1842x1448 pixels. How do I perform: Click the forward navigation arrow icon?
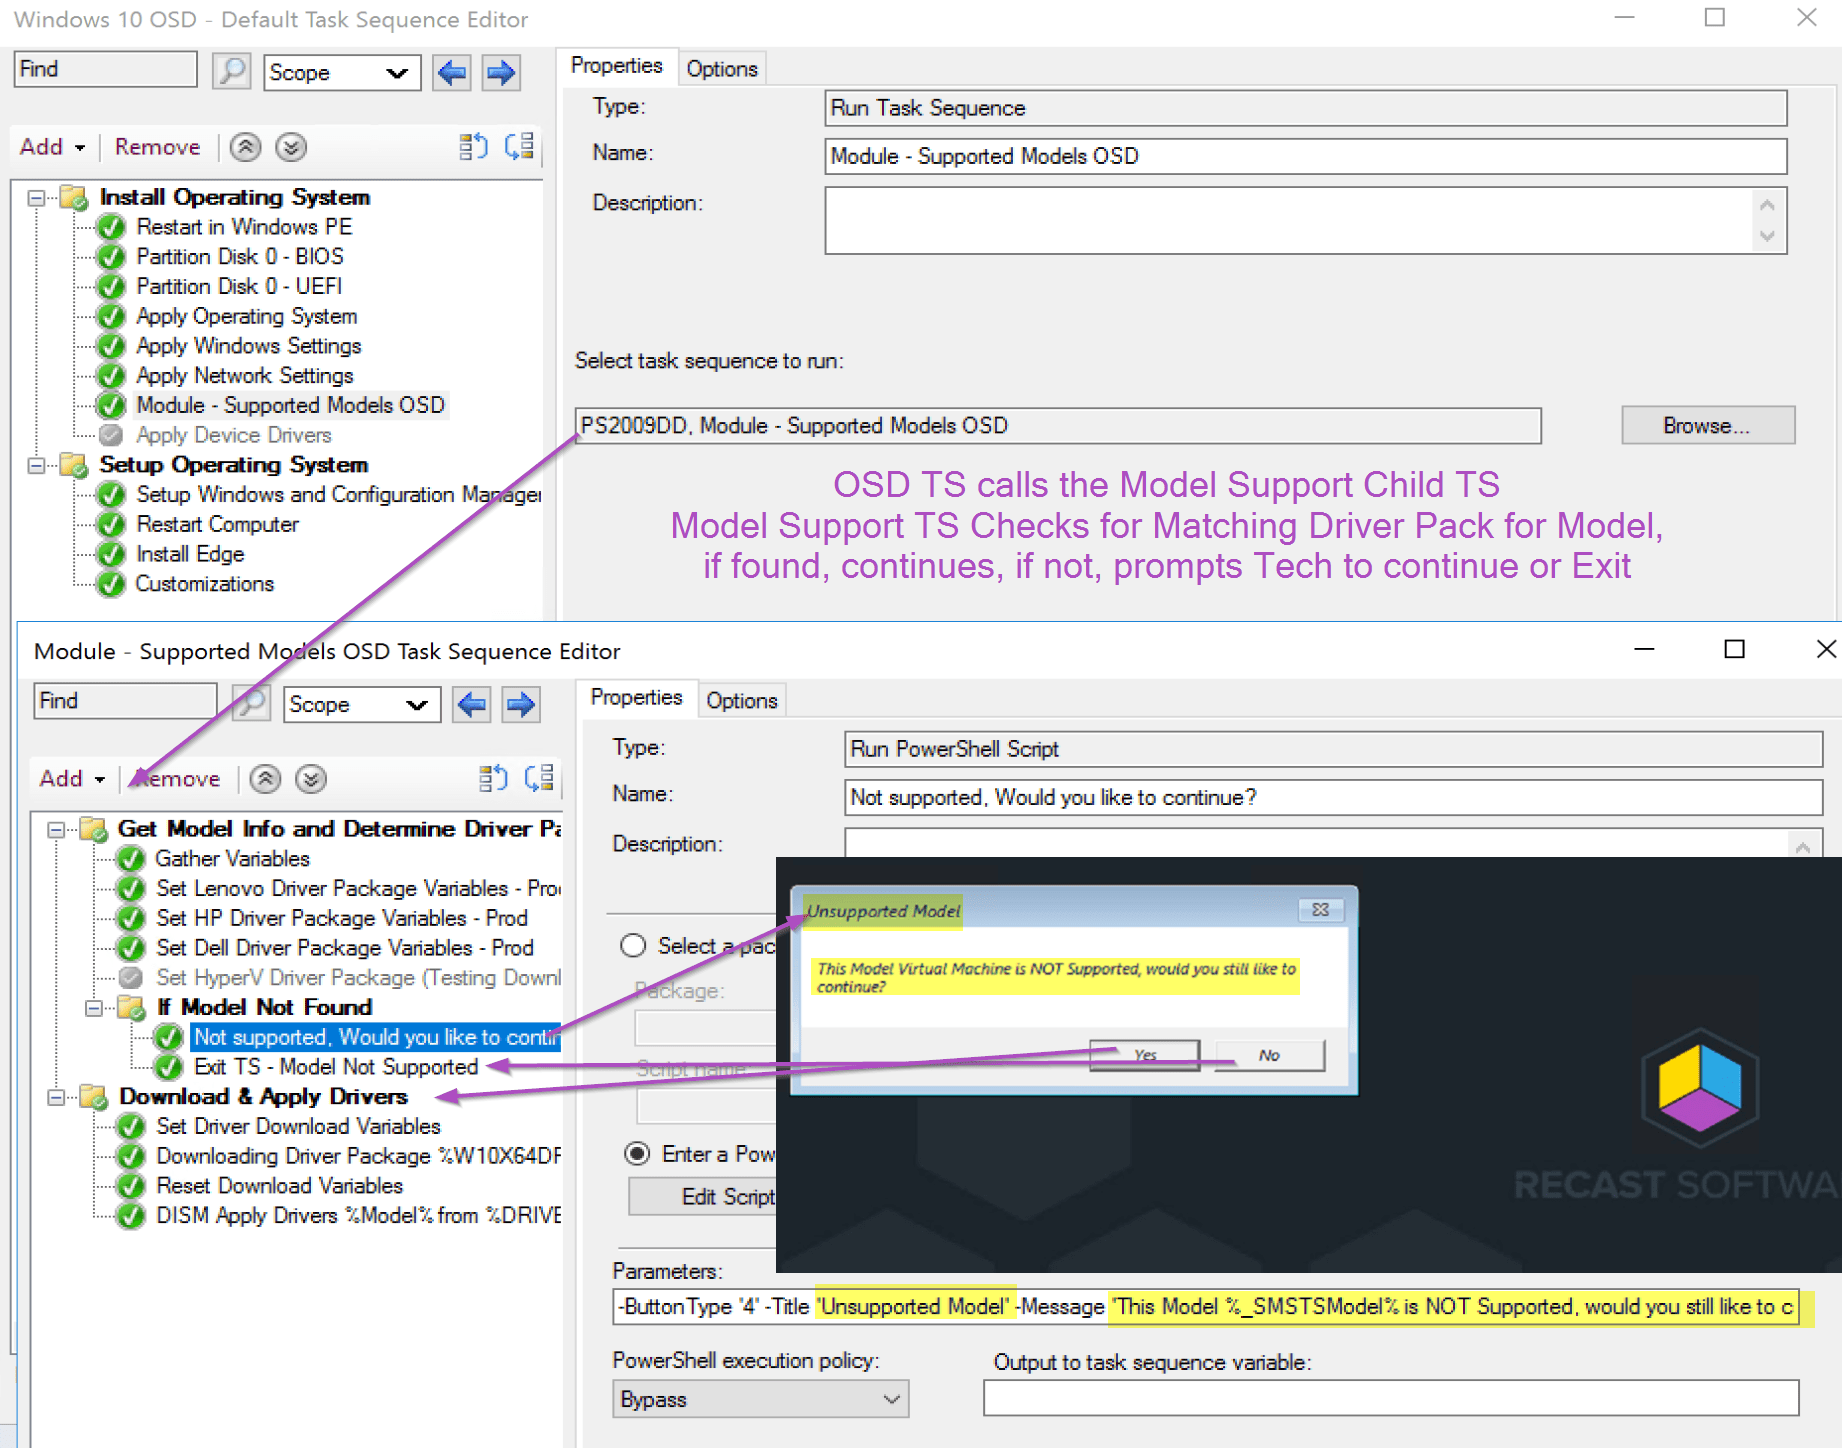pyautogui.click(x=501, y=72)
